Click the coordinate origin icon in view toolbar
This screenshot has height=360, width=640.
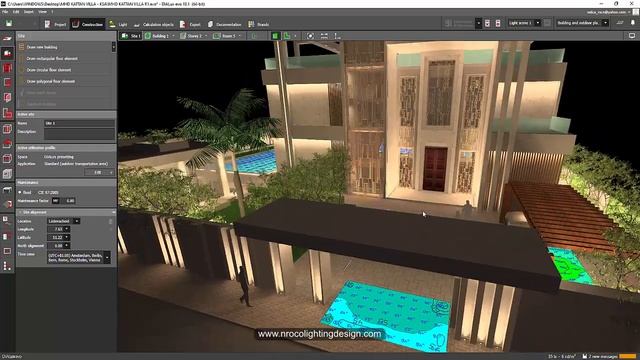tap(337, 36)
